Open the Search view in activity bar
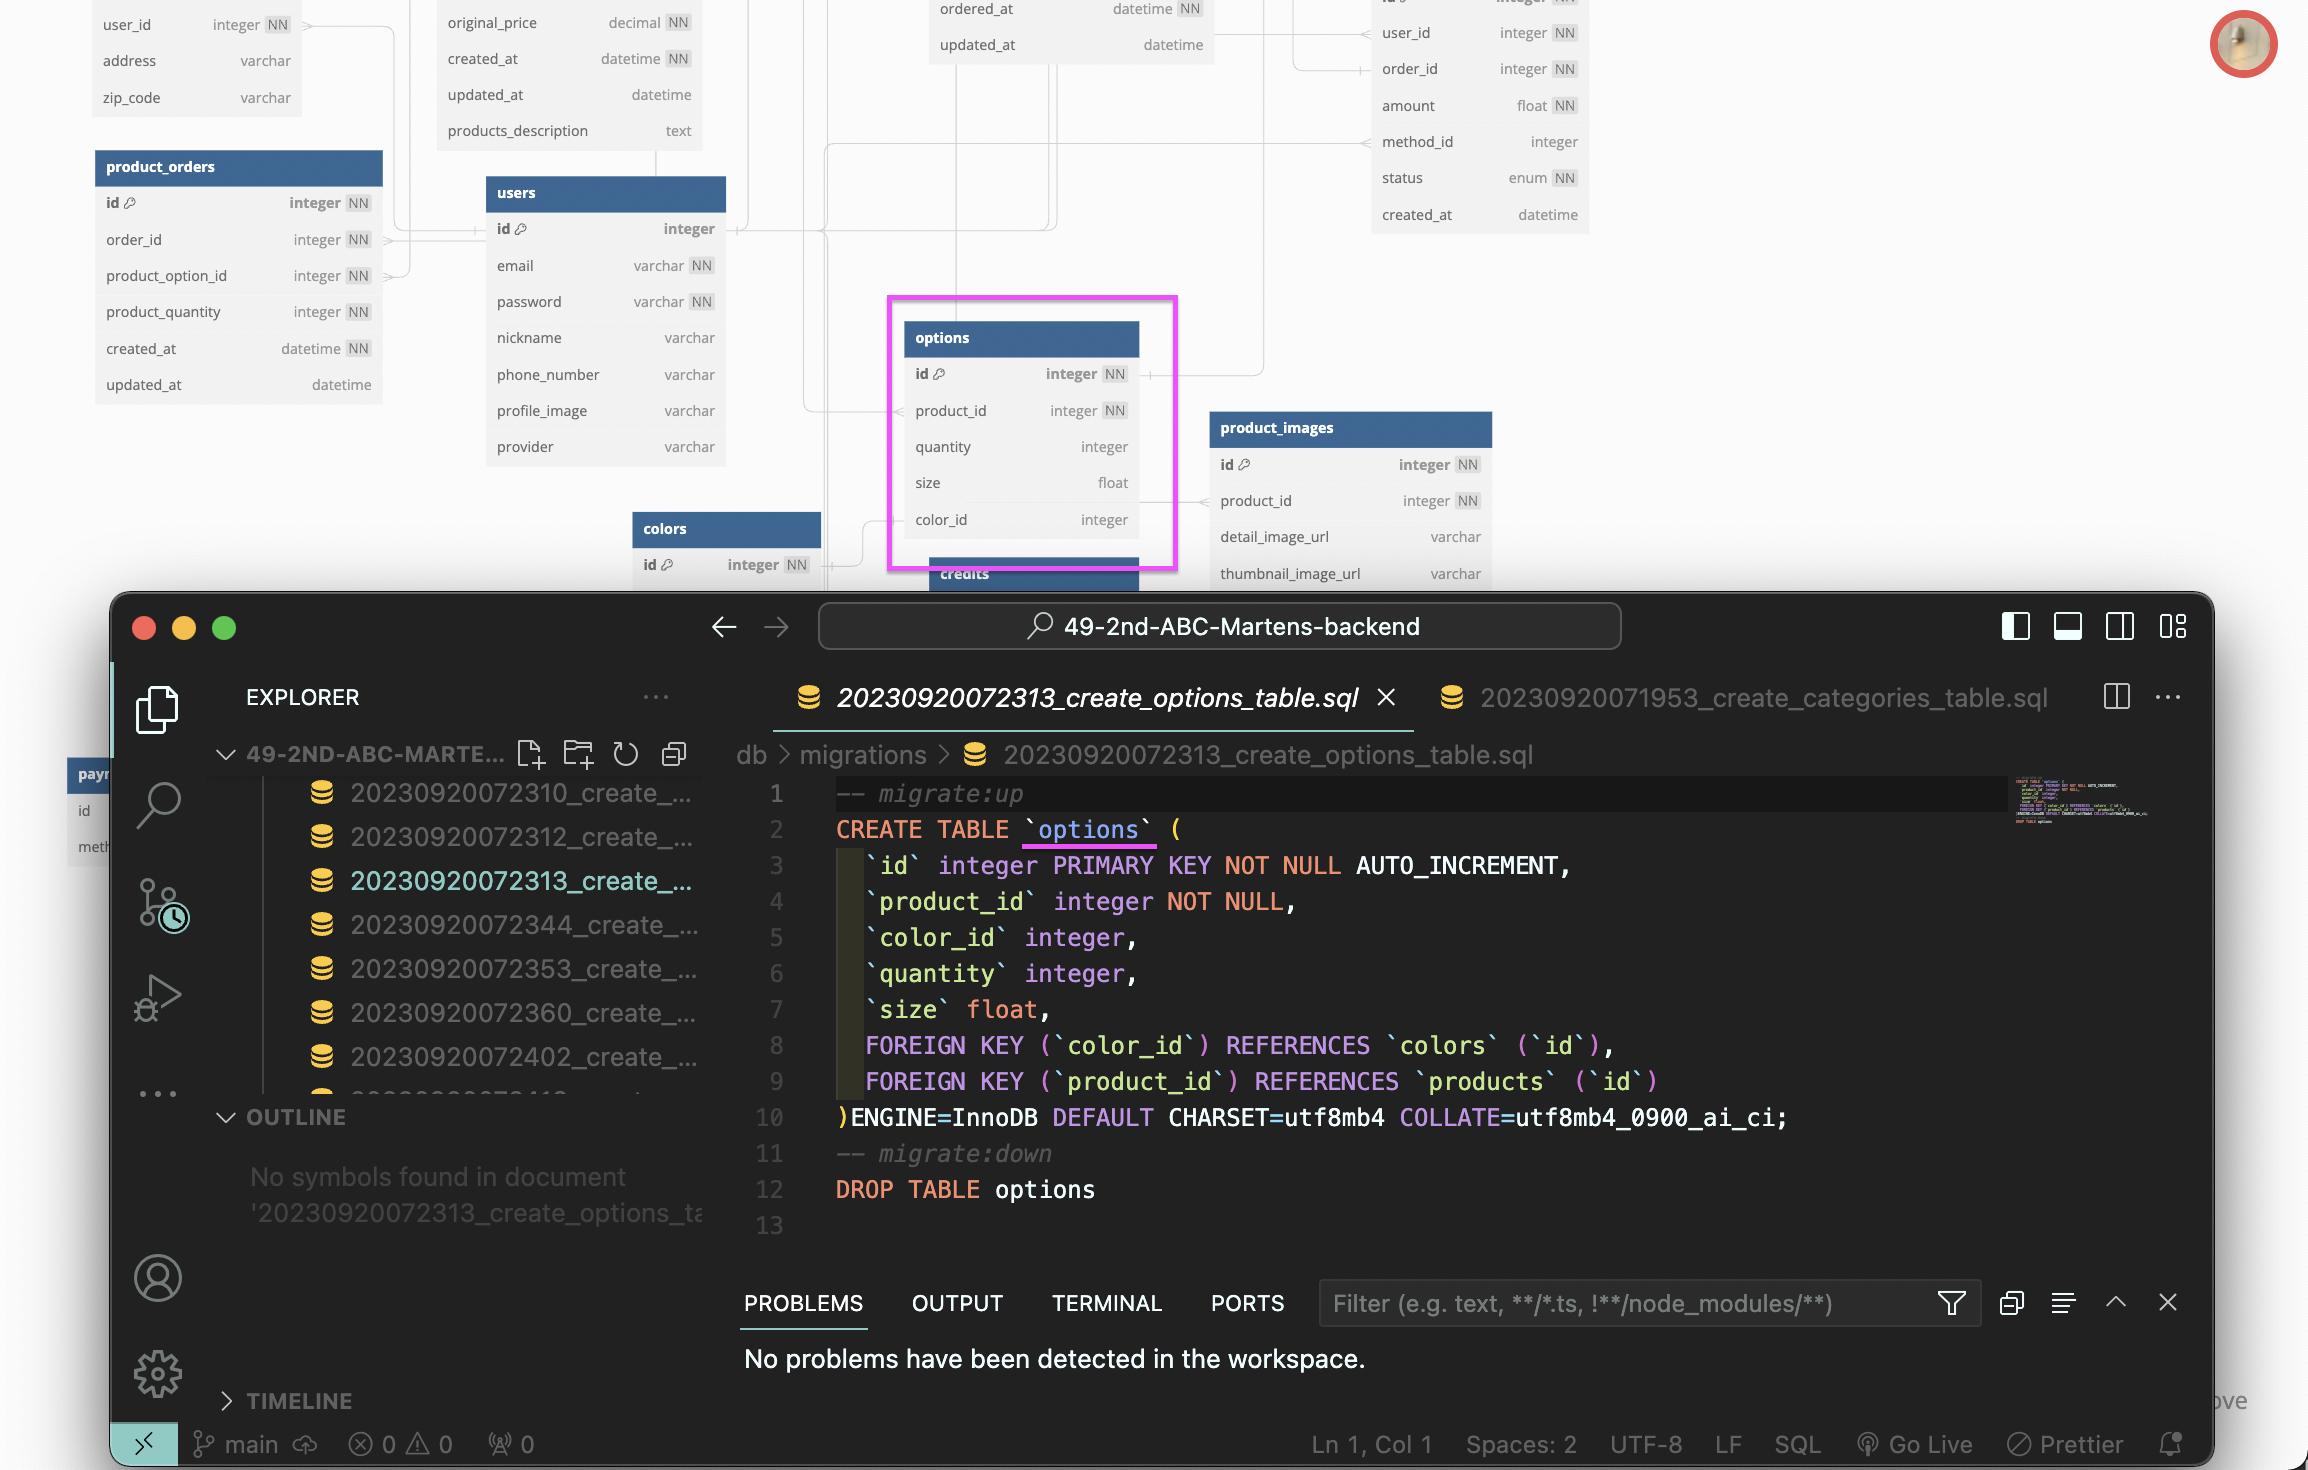This screenshot has width=2308, height=1470. [158, 805]
